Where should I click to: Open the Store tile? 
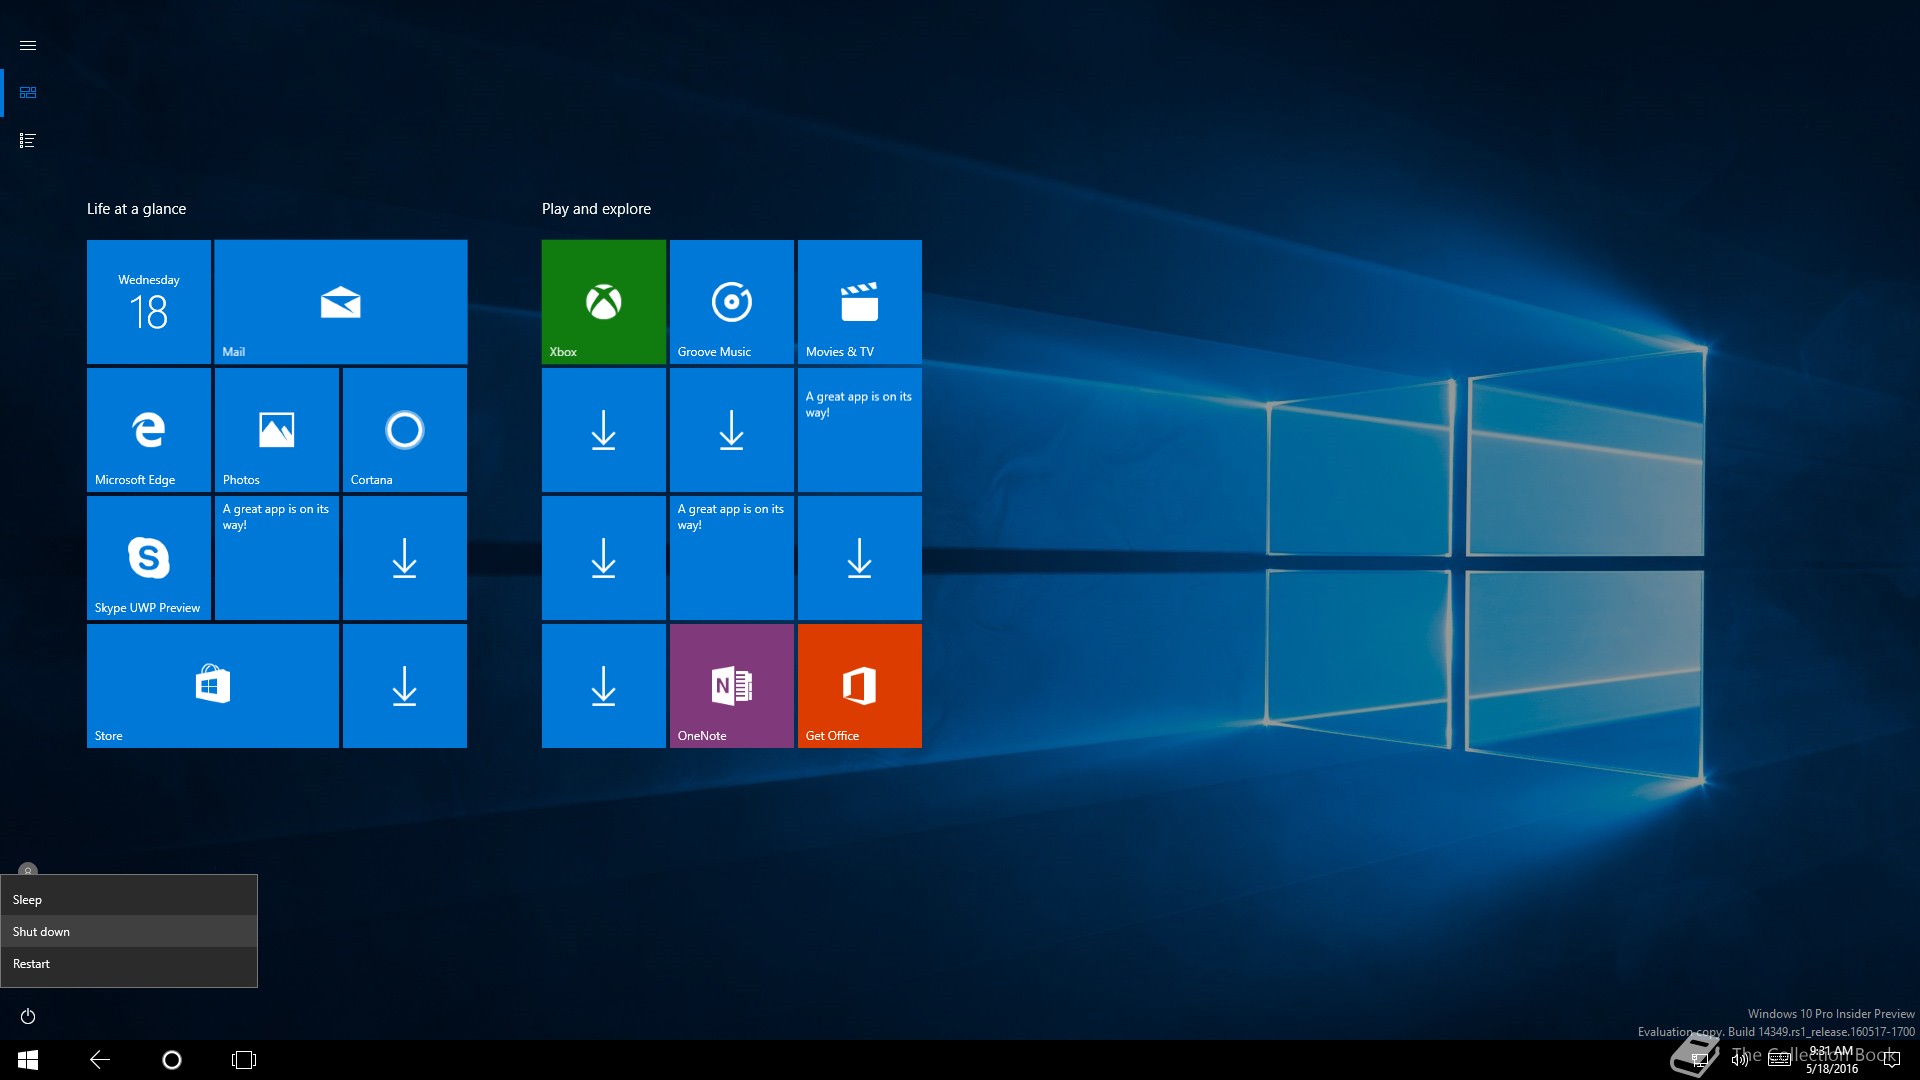tap(213, 686)
